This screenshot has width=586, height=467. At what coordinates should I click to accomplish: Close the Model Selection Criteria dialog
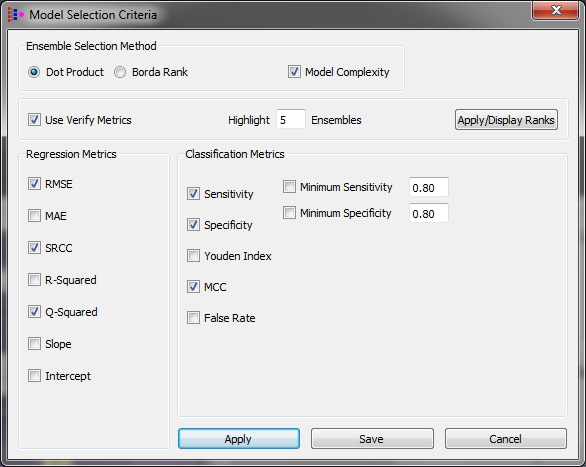(x=556, y=10)
